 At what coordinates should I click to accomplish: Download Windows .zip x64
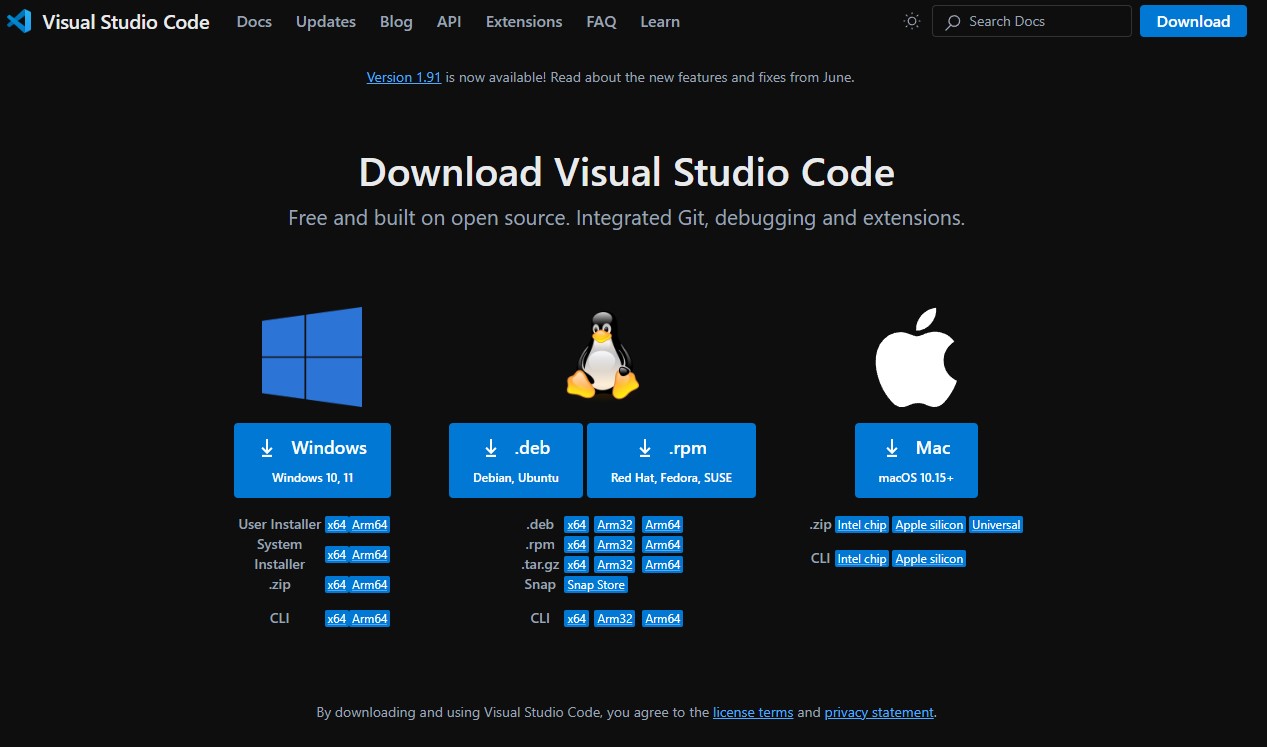click(336, 585)
